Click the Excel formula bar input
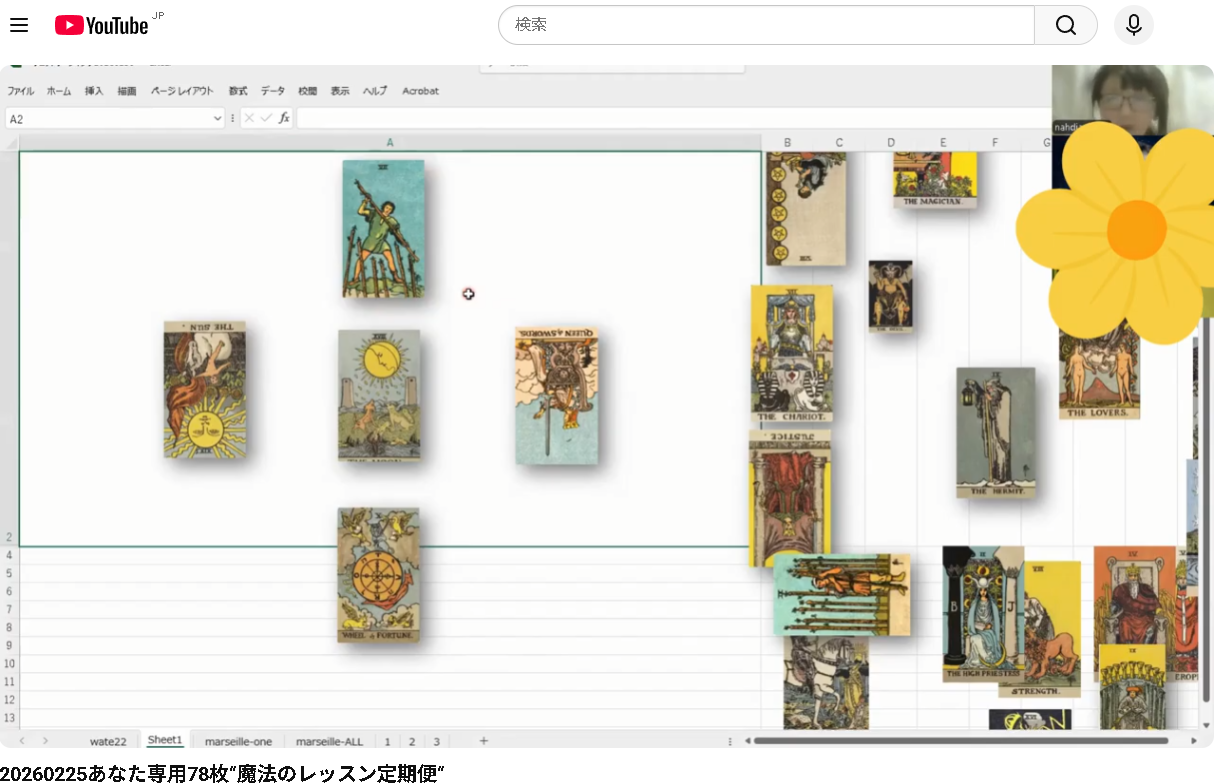This screenshot has width=1224, height=784. click(x=670, y=118)
